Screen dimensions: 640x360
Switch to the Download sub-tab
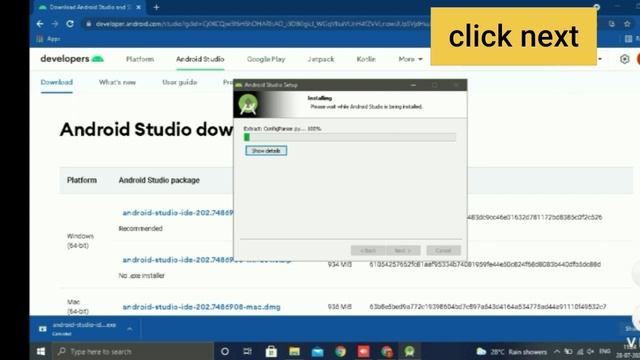click(56, 82)
